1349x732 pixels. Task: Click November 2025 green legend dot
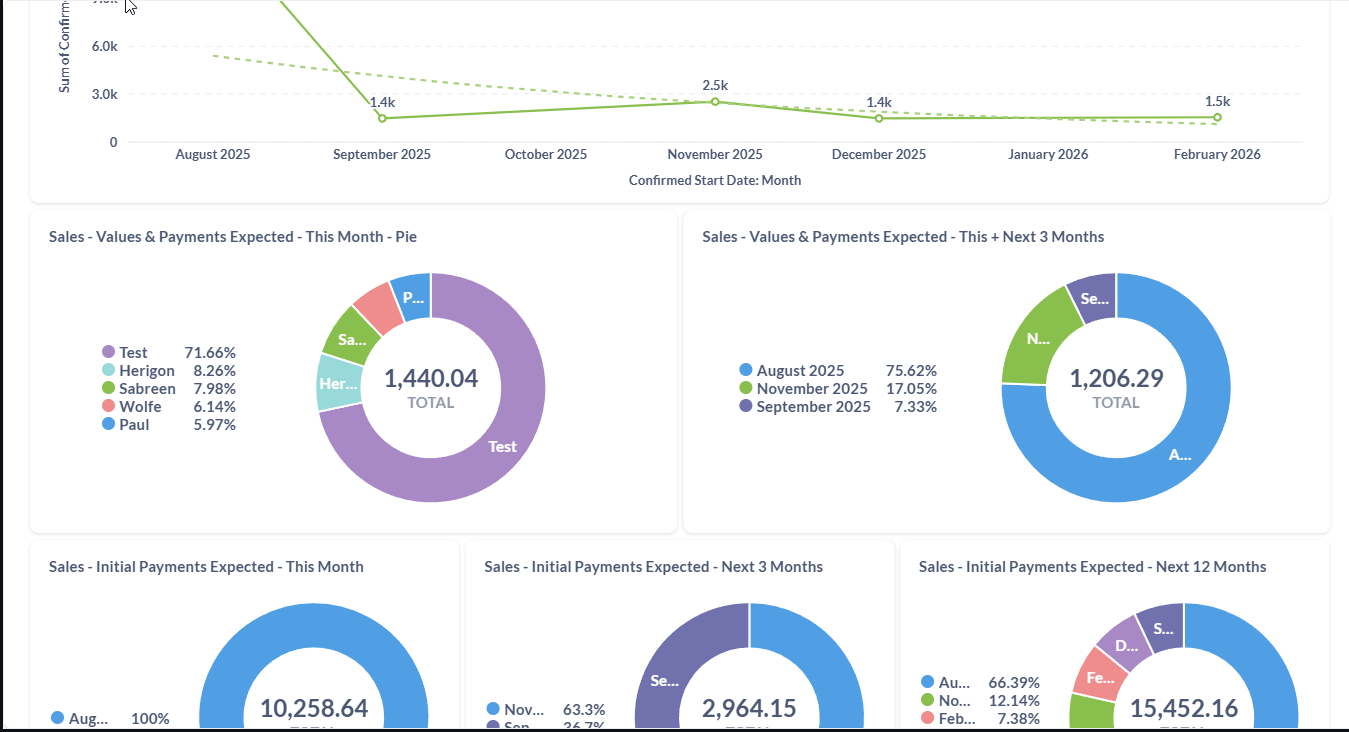pyautogui.click(x=745, y=388)
